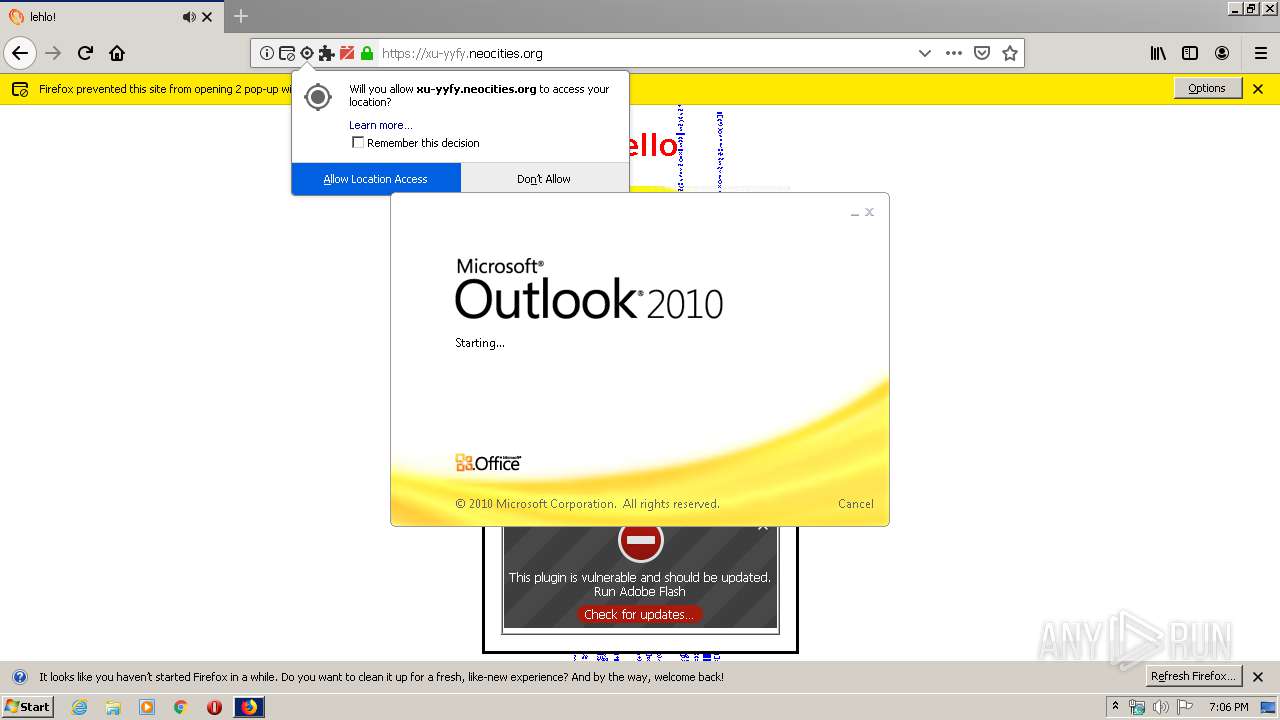
Task: Click the red blocked-plugin icon in the address bar
Action: (x=347, y=53)
